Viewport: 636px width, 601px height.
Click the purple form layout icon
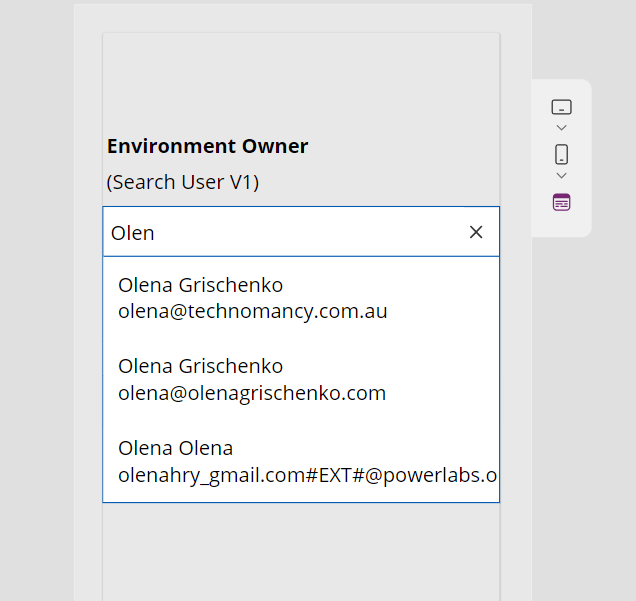(561, 202)
